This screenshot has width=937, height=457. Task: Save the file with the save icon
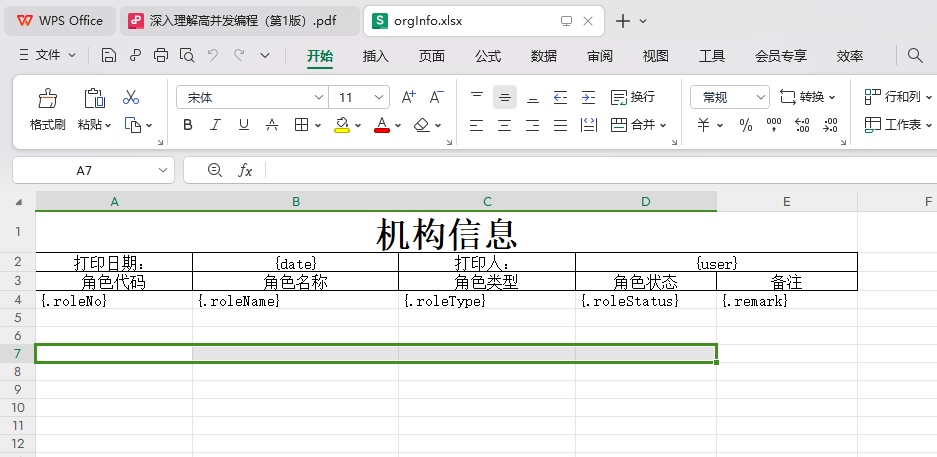pyautogui.click(x=108, y=56)
